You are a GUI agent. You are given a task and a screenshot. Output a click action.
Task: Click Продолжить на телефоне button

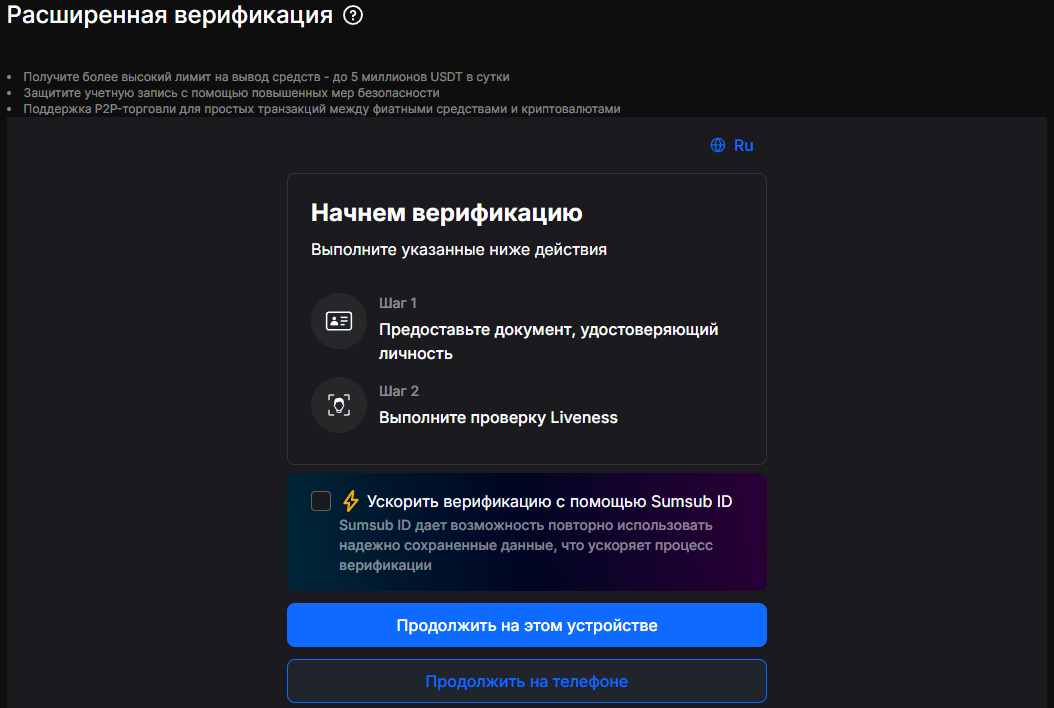[527, 681]
